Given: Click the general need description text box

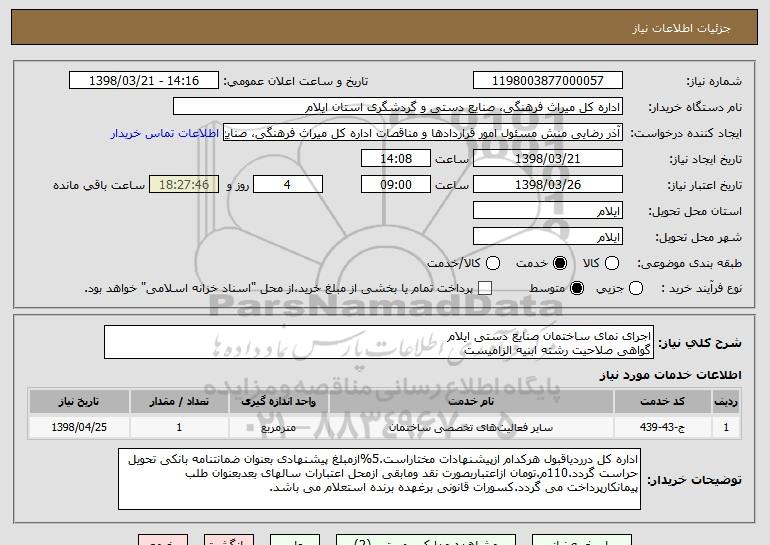Looking at the screenshot, I should tap(379, 342).
